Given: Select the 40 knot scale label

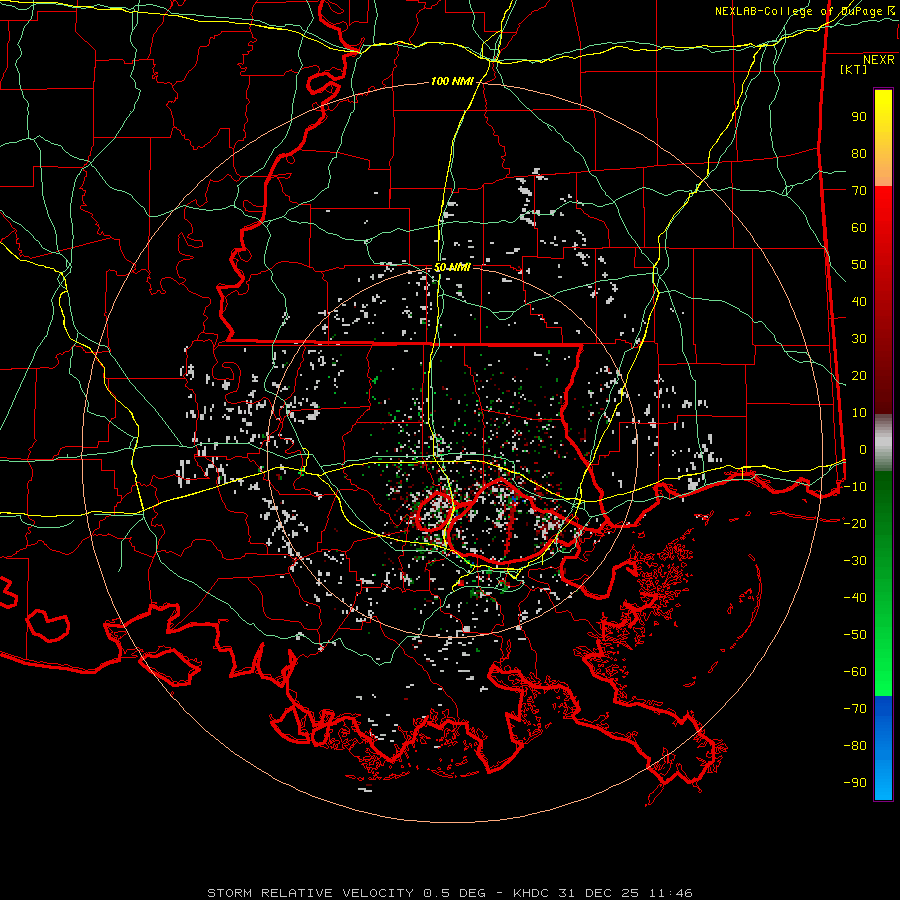Looking at the screenshot, I should [x=859, y=301].
